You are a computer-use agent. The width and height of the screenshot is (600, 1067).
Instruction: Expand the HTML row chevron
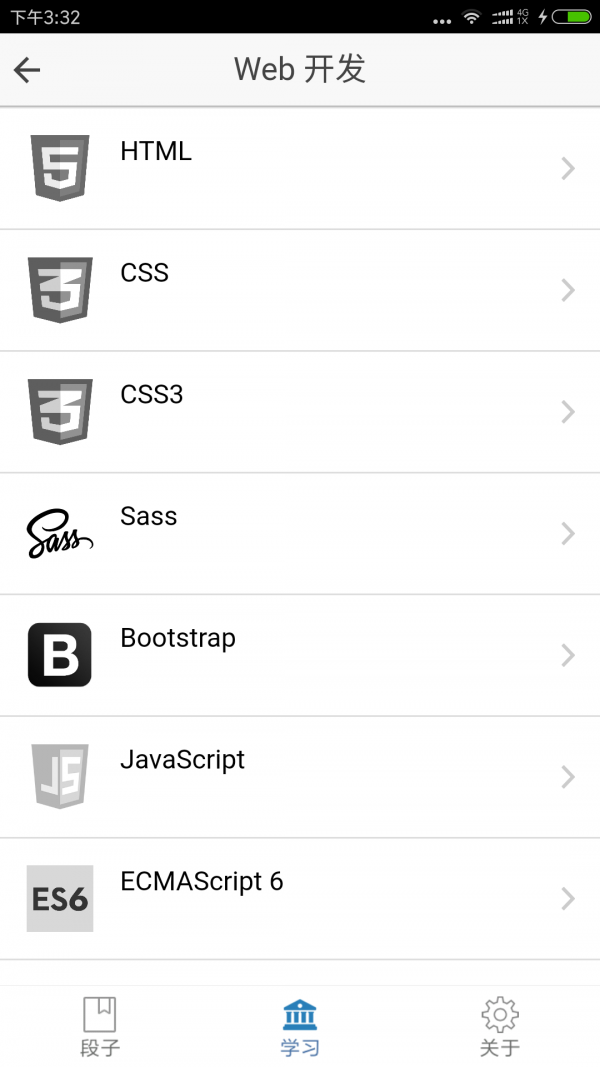(568, 168)
